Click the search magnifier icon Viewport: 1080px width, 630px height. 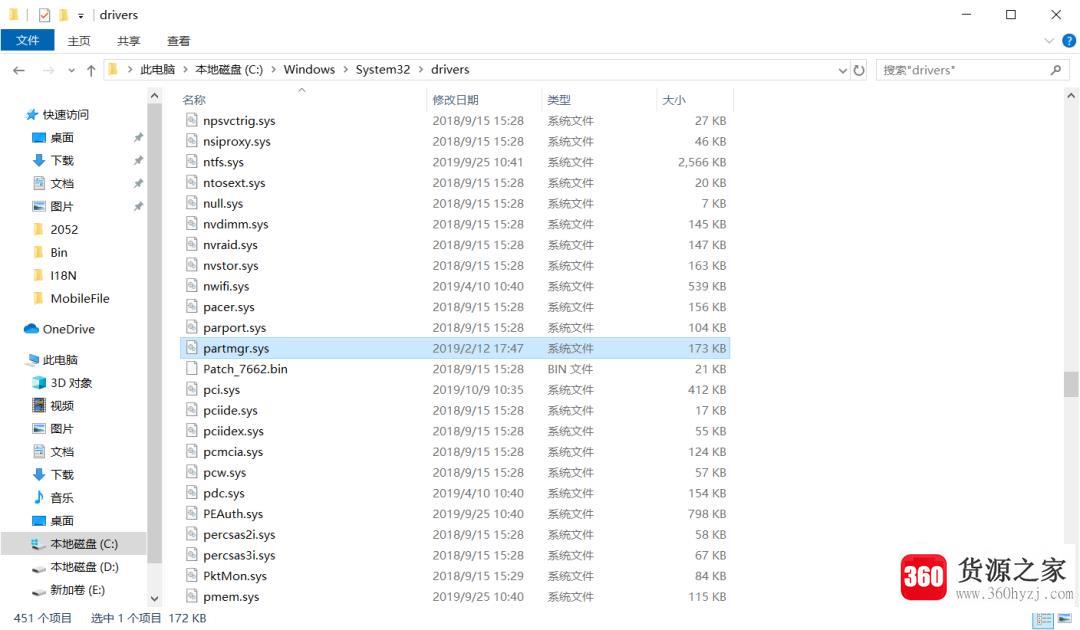(x=1056, y=70)
